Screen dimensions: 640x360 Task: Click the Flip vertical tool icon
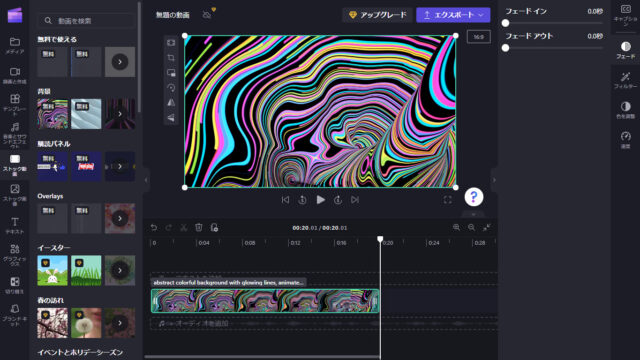pos(171,118)
